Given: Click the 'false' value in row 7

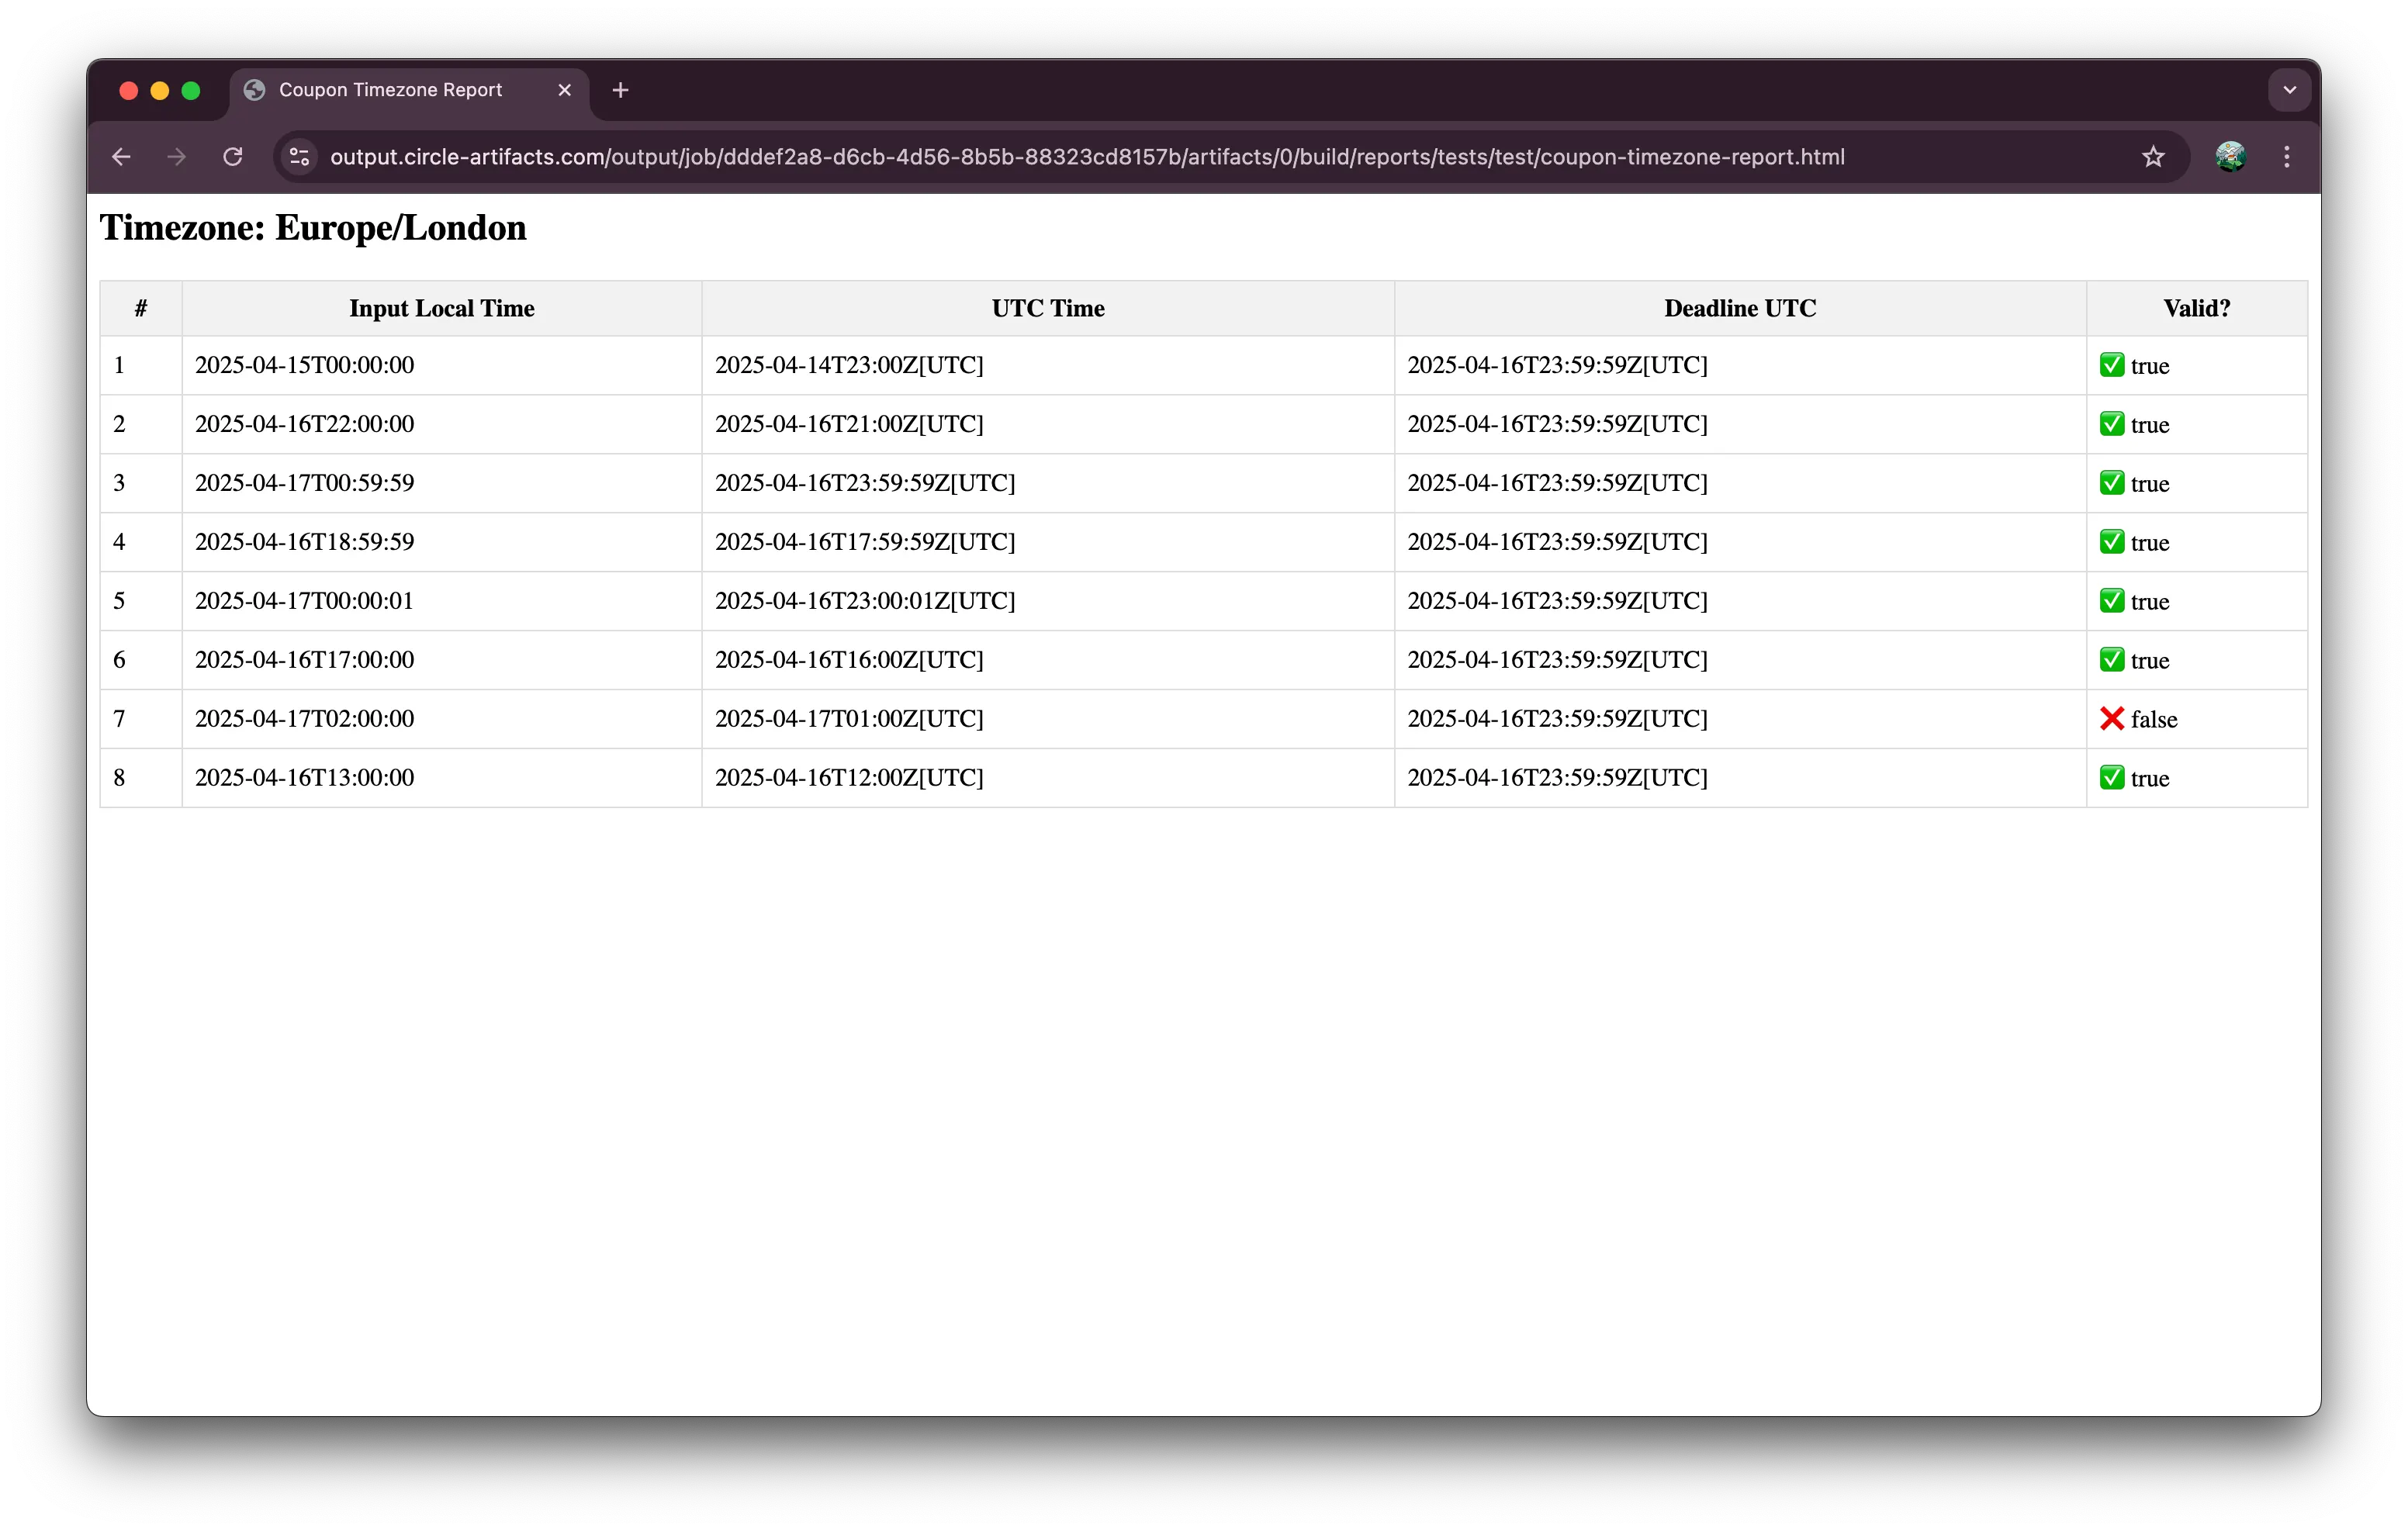Looking at the screenshot, I should click(x=2154, y=720).
